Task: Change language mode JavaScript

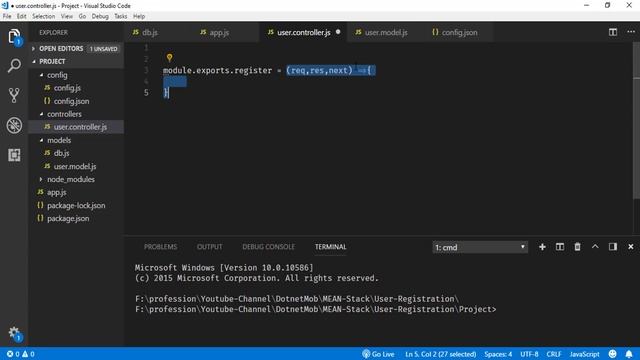Action: (584, 354)
